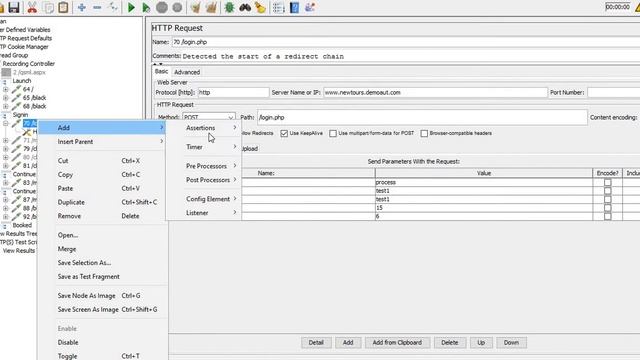Image resolution: width=640 pixels, height=360 pixels.
Task: Open Search with the binoculars icon
Action: pos(245,7)
